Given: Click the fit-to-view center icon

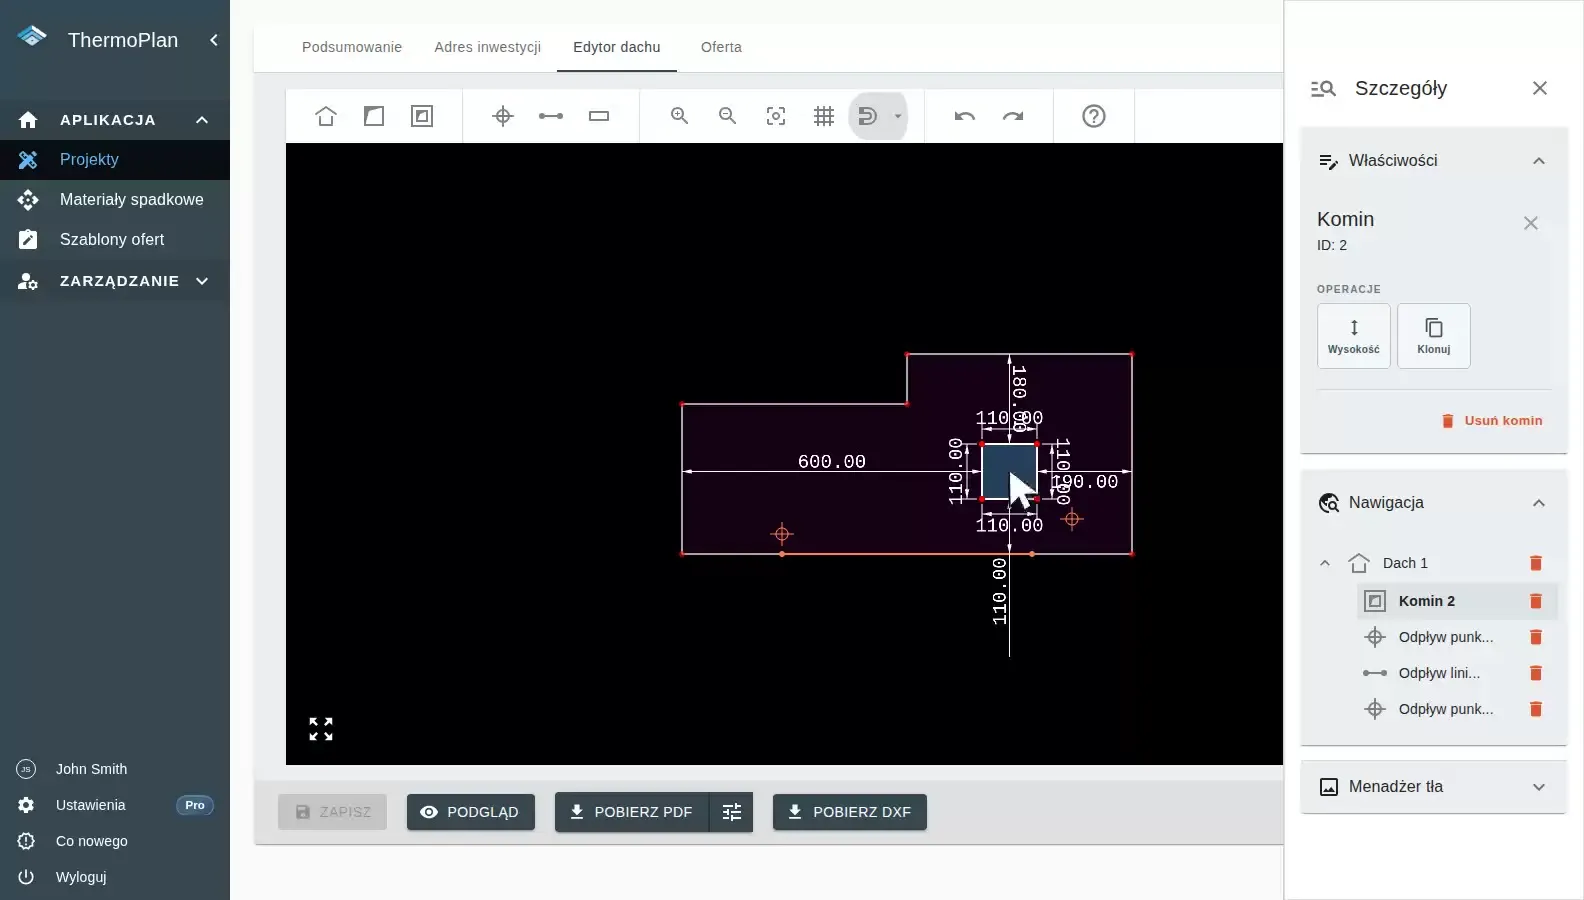Looking at the screenshot, I should coord(776,116).
